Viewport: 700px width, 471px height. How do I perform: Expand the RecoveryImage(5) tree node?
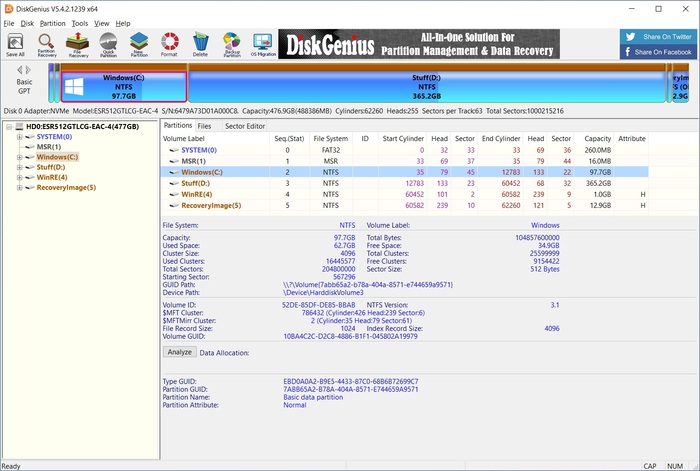click(x=20, y=188)
